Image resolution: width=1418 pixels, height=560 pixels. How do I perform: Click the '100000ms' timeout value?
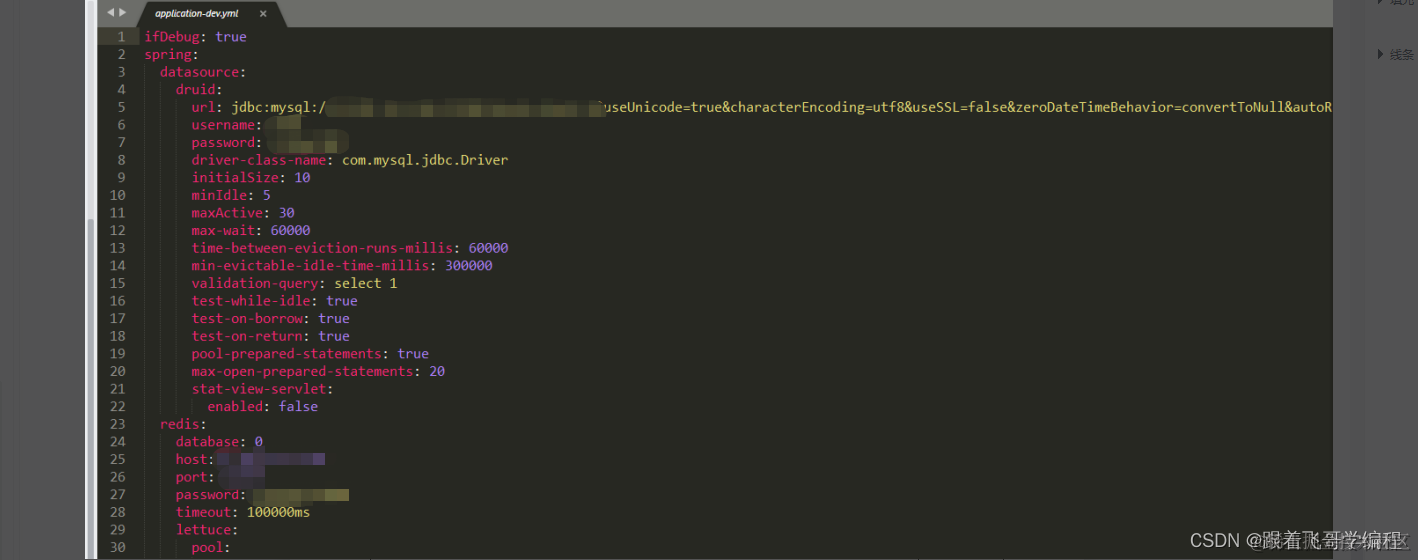click(279, 512)
